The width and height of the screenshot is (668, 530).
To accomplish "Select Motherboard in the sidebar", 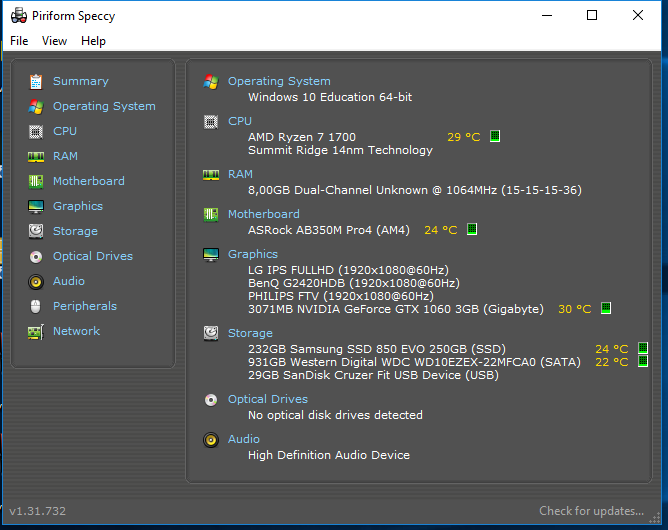I will 89,181.
